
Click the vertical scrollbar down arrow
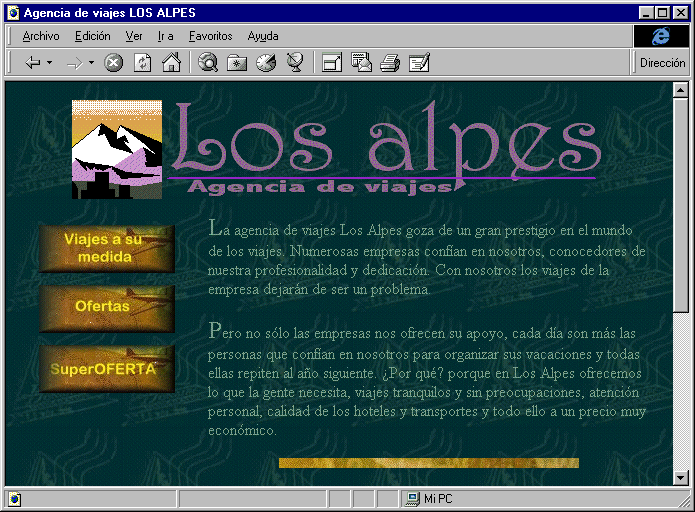point(681,477)
